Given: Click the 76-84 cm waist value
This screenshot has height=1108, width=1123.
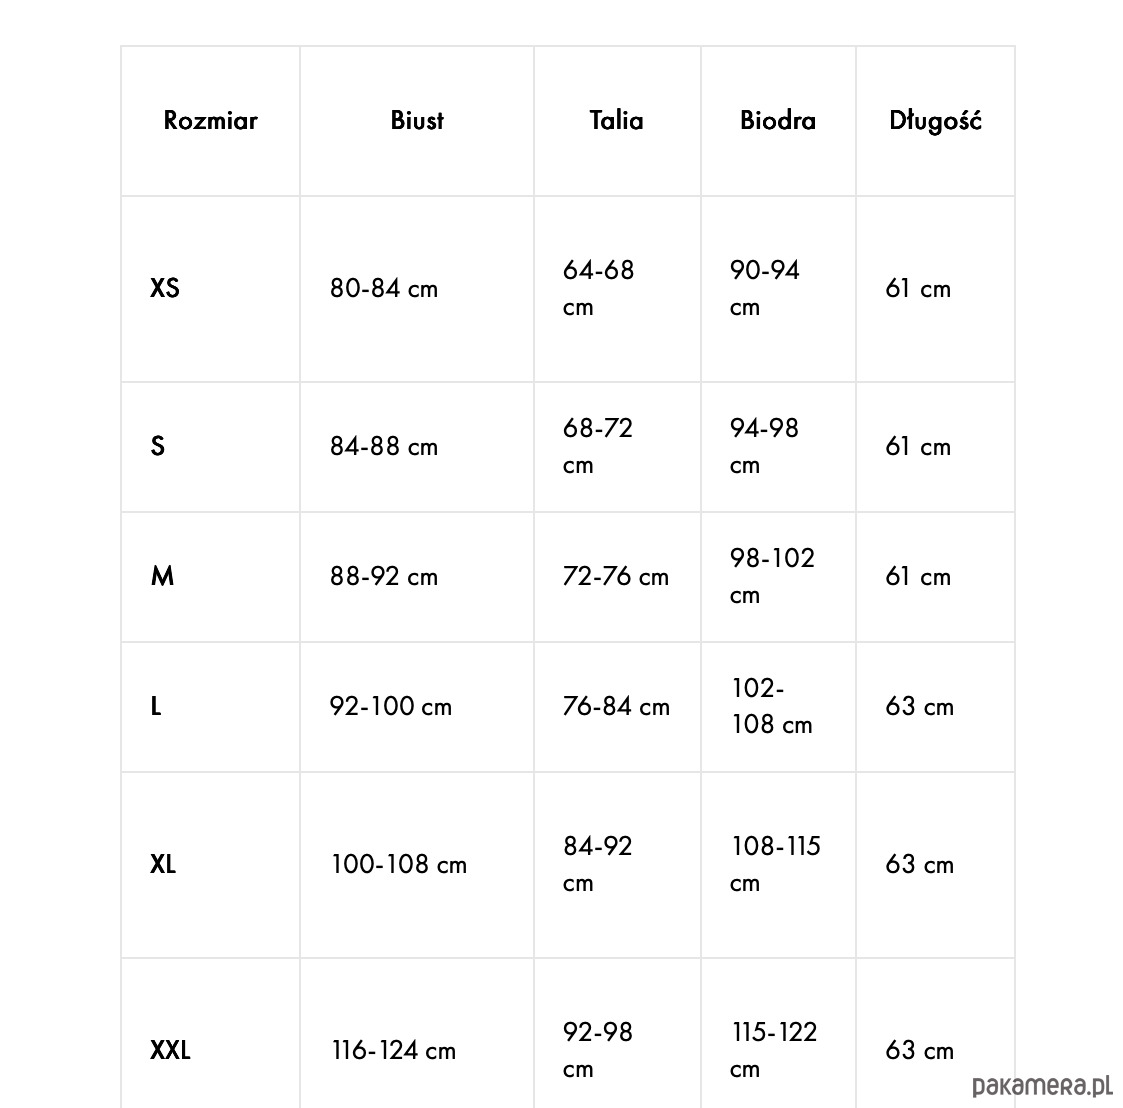Looking at the screenshot, I should click(616, 707).
